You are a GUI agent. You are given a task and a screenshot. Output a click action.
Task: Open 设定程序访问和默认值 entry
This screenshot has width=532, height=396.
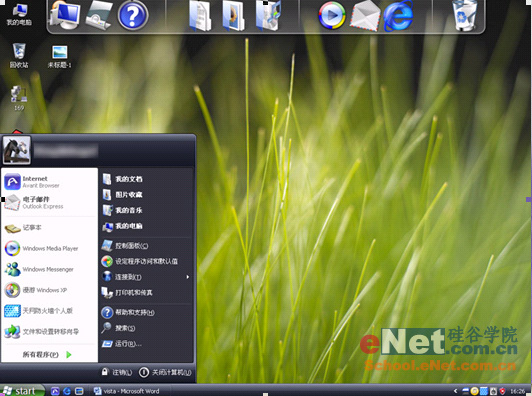tap(147, 261)
